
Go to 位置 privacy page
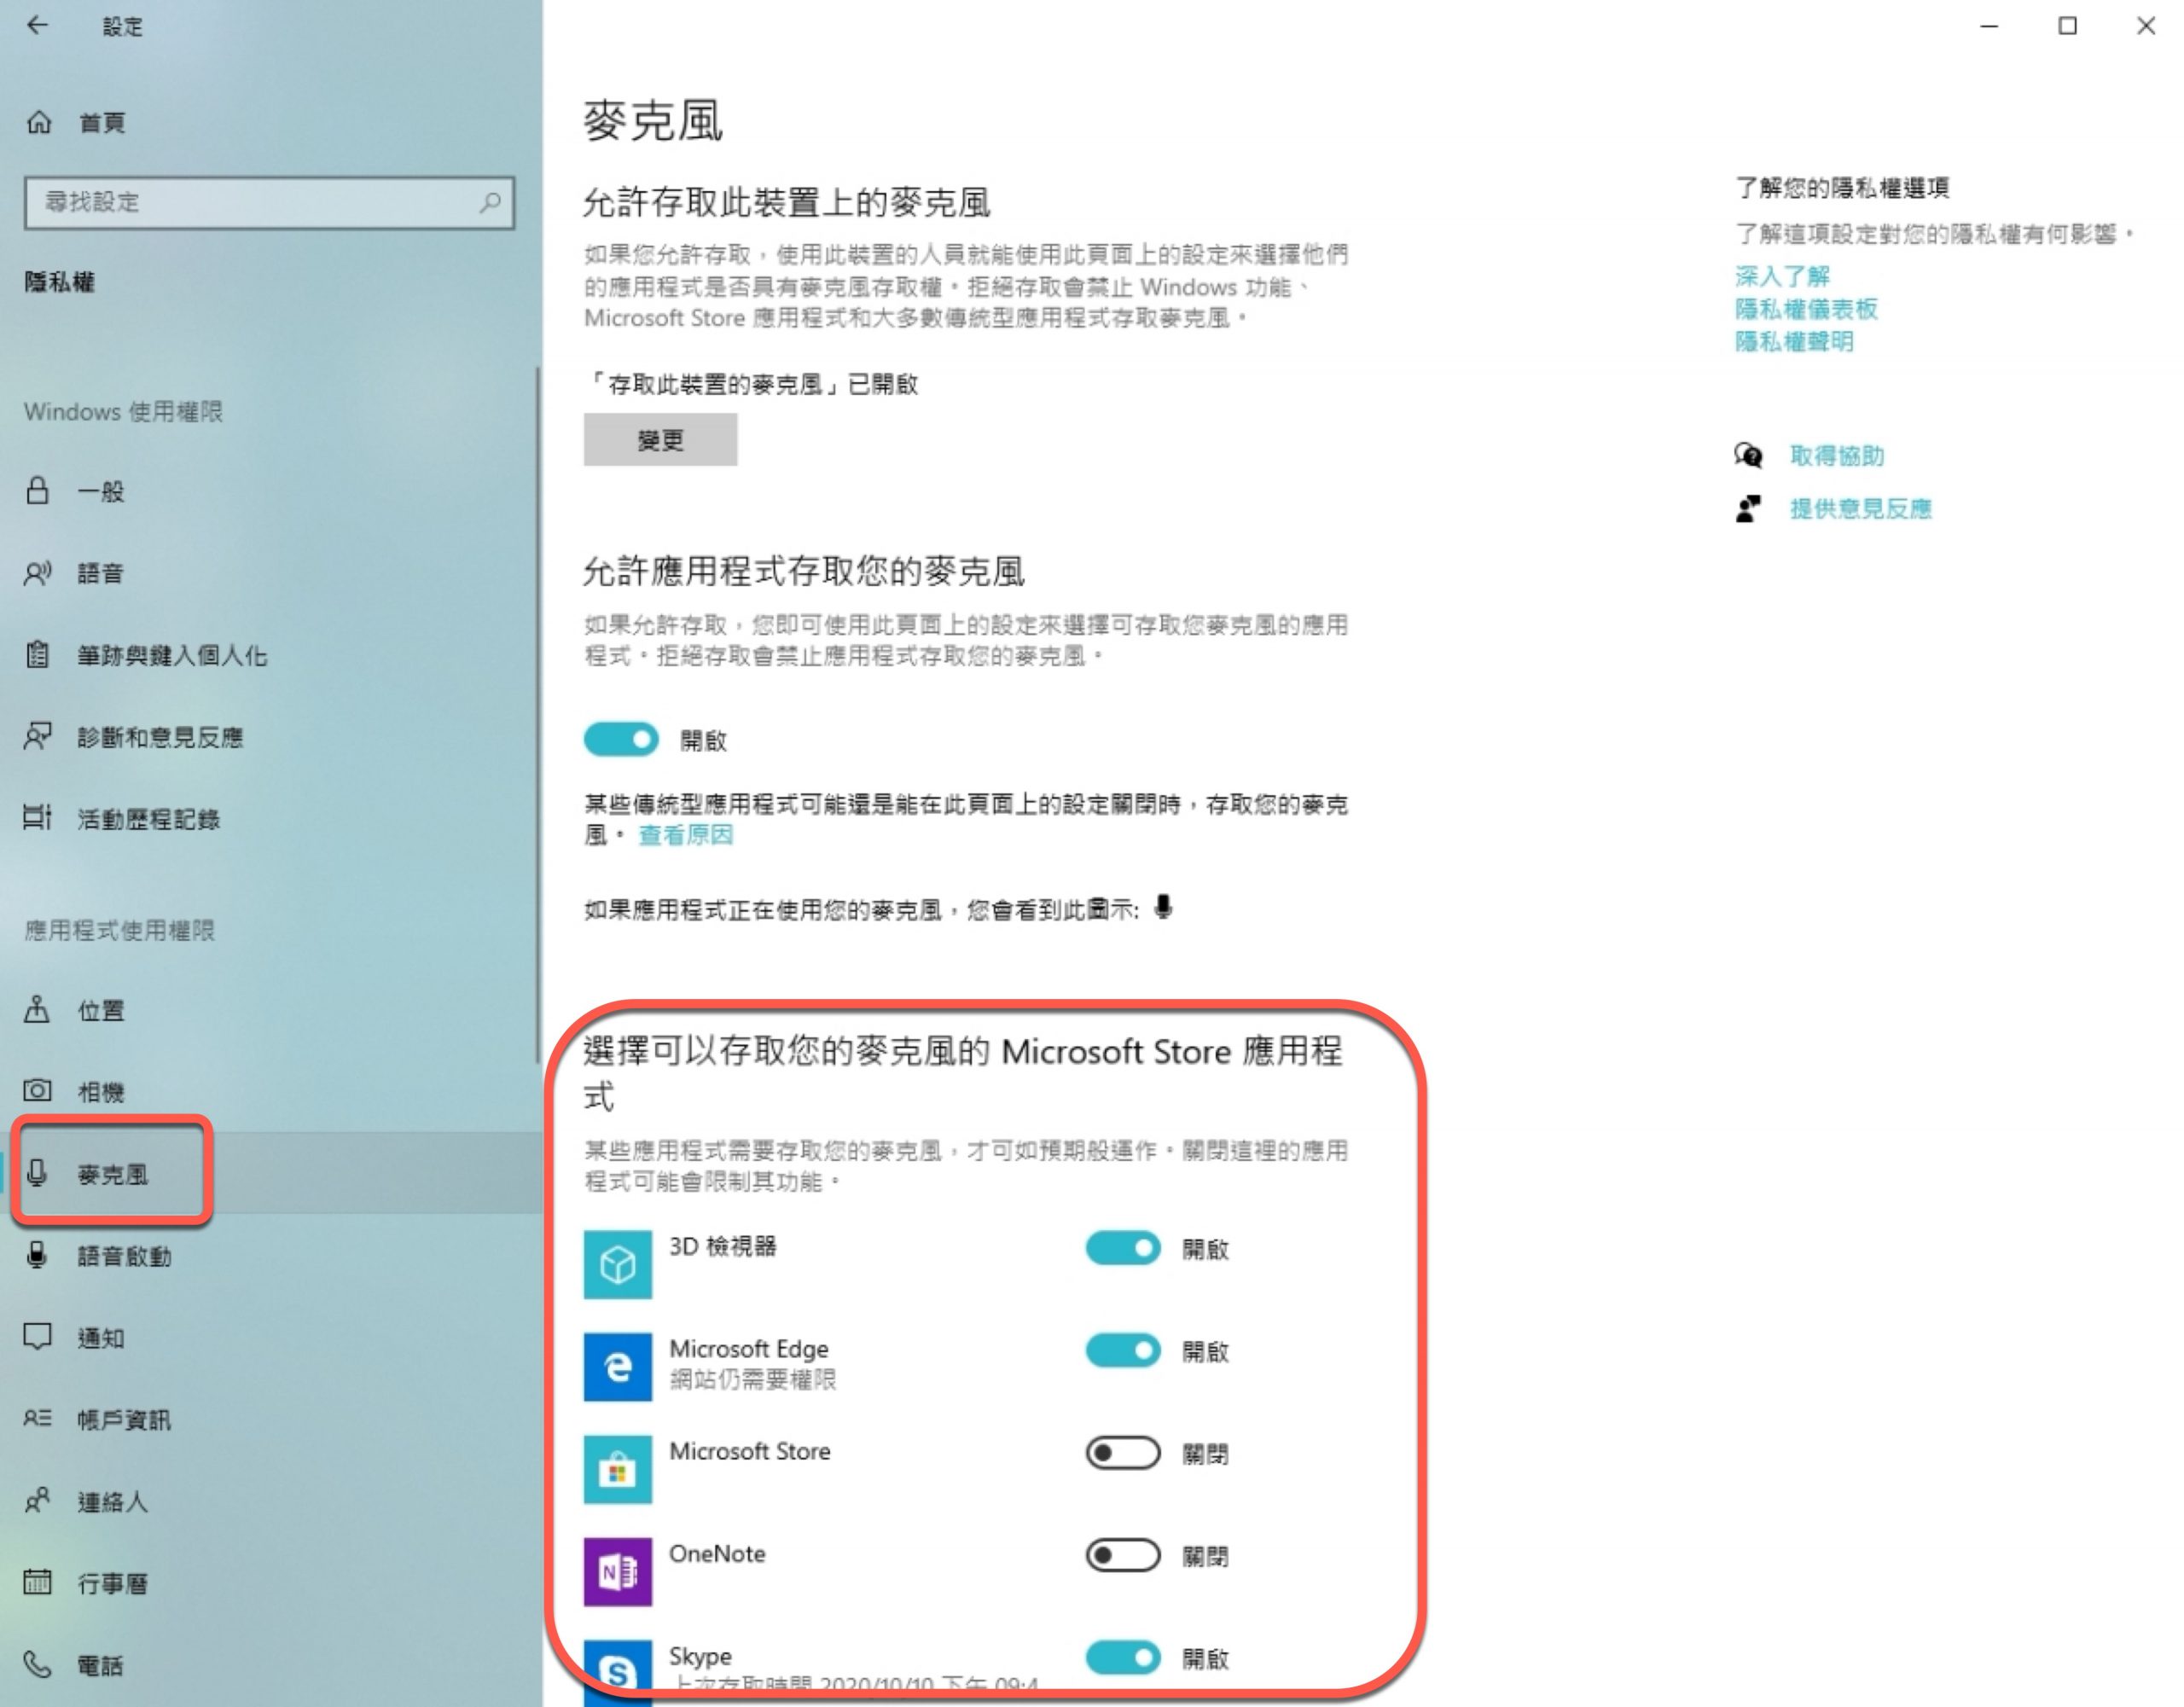click(x=101, y=1010)
